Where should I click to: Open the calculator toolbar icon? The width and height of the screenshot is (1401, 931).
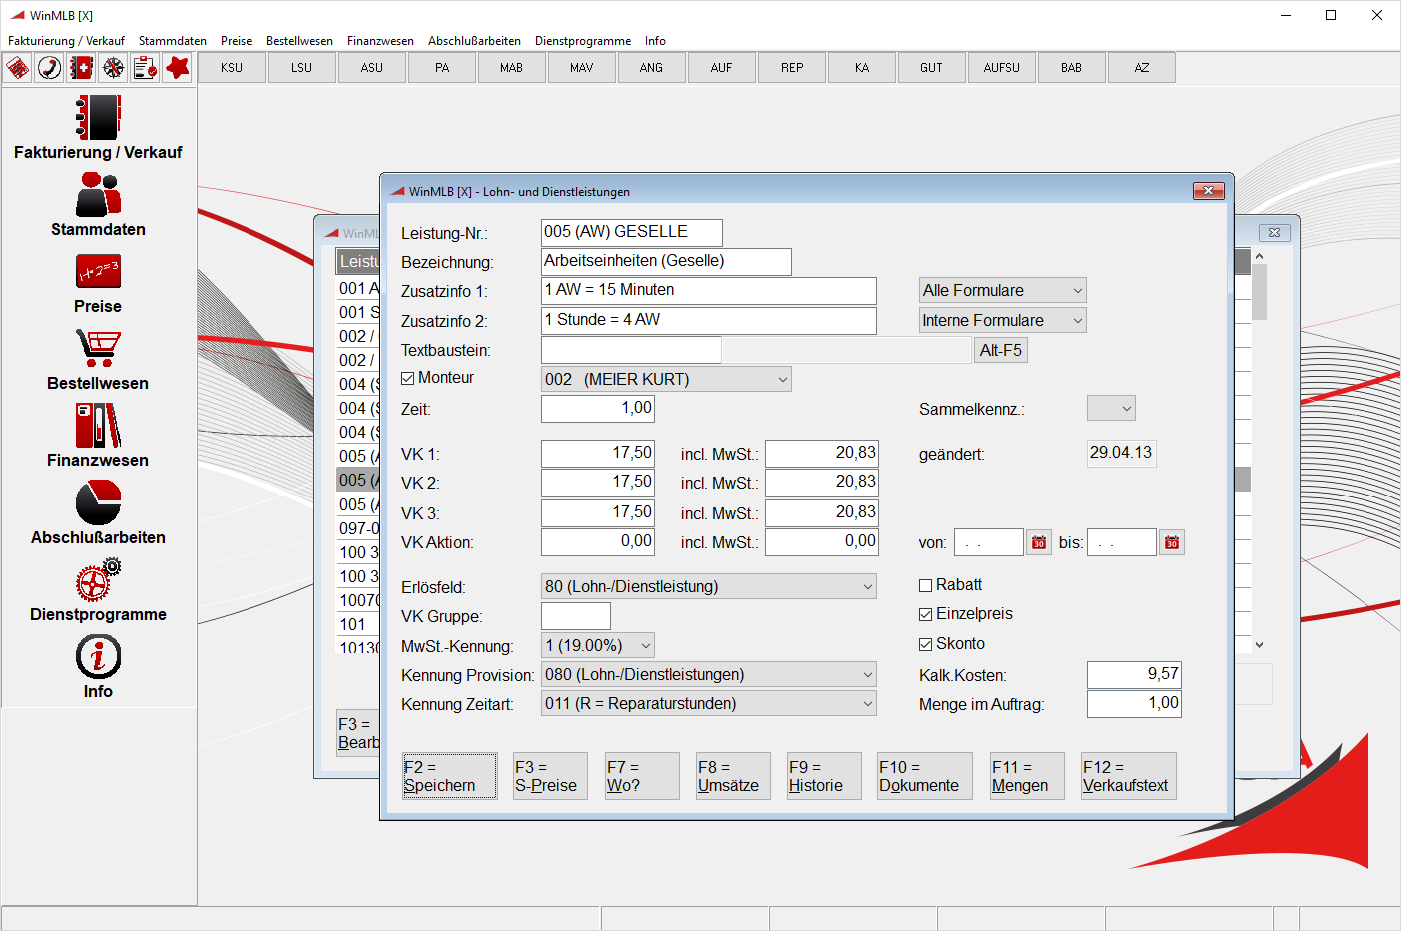tap(18, 68)
